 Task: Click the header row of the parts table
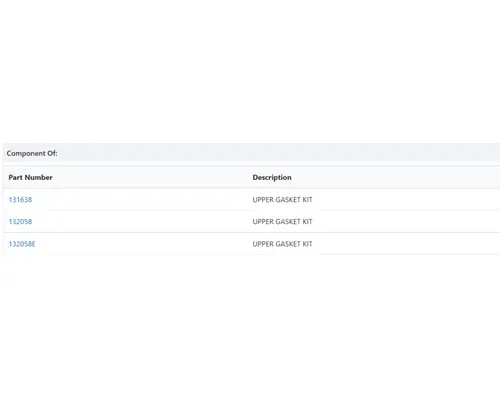252,177
